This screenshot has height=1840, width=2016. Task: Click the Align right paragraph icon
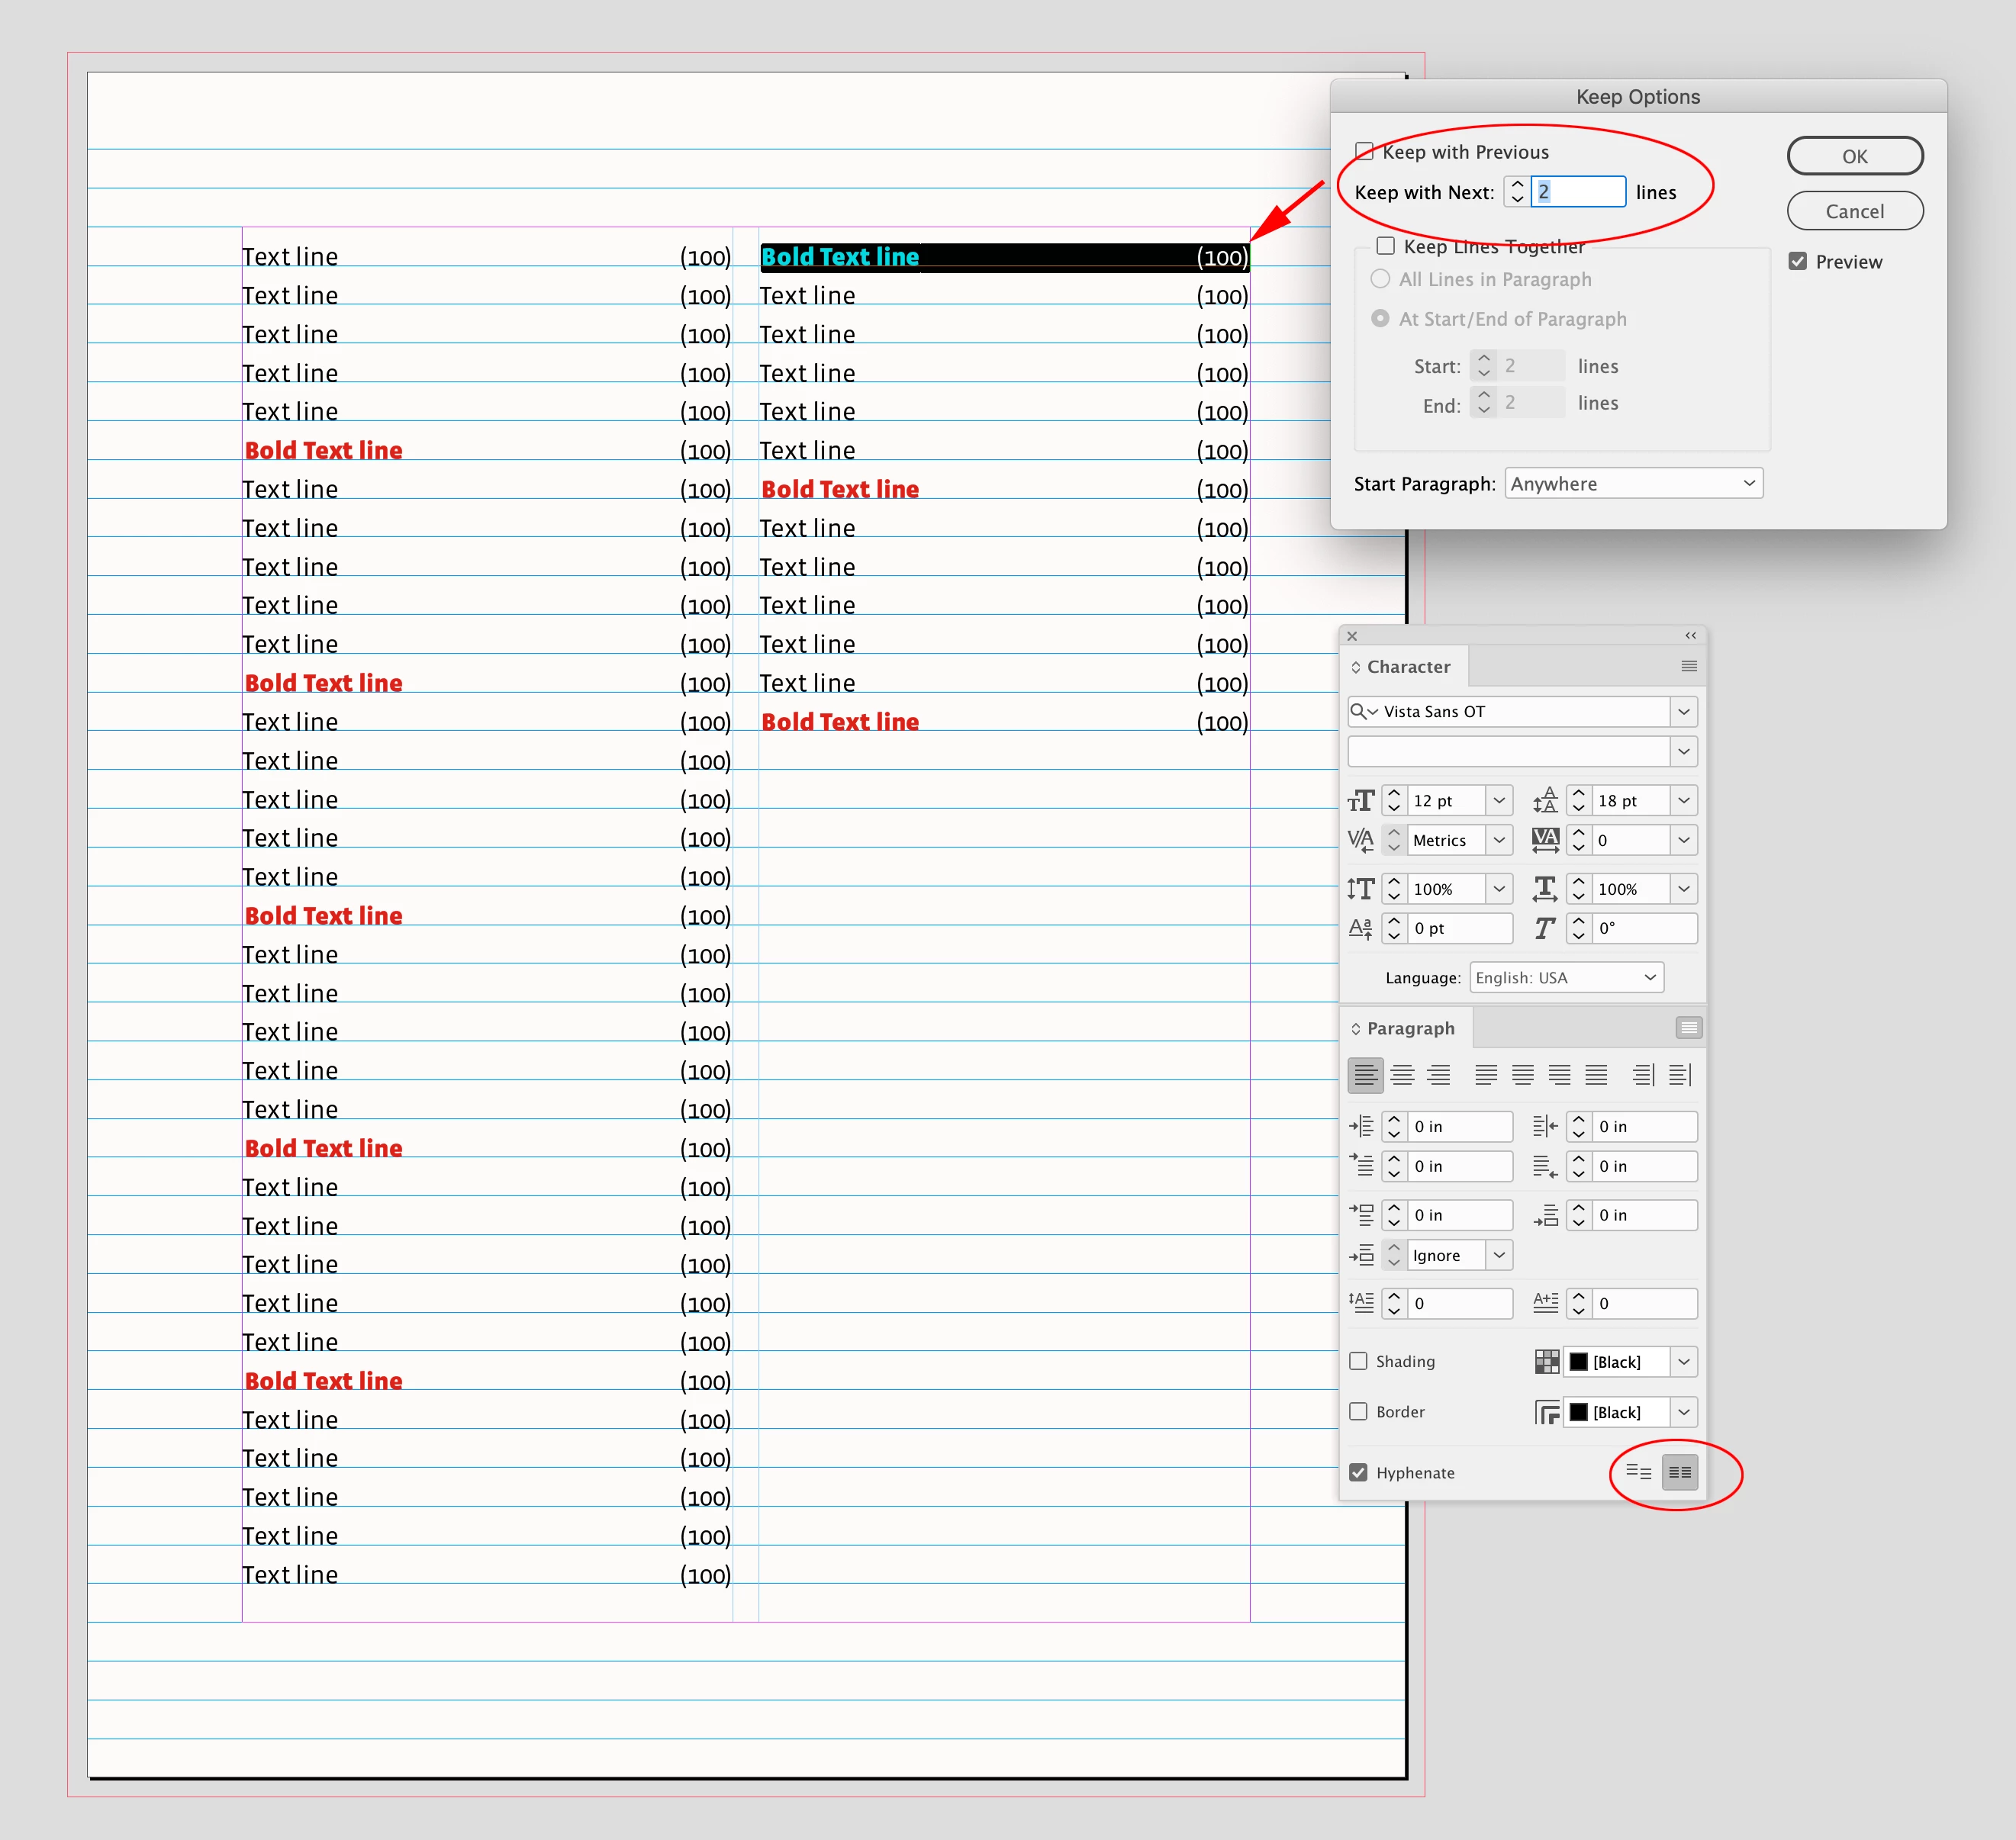click(x=1438, y=1075)
